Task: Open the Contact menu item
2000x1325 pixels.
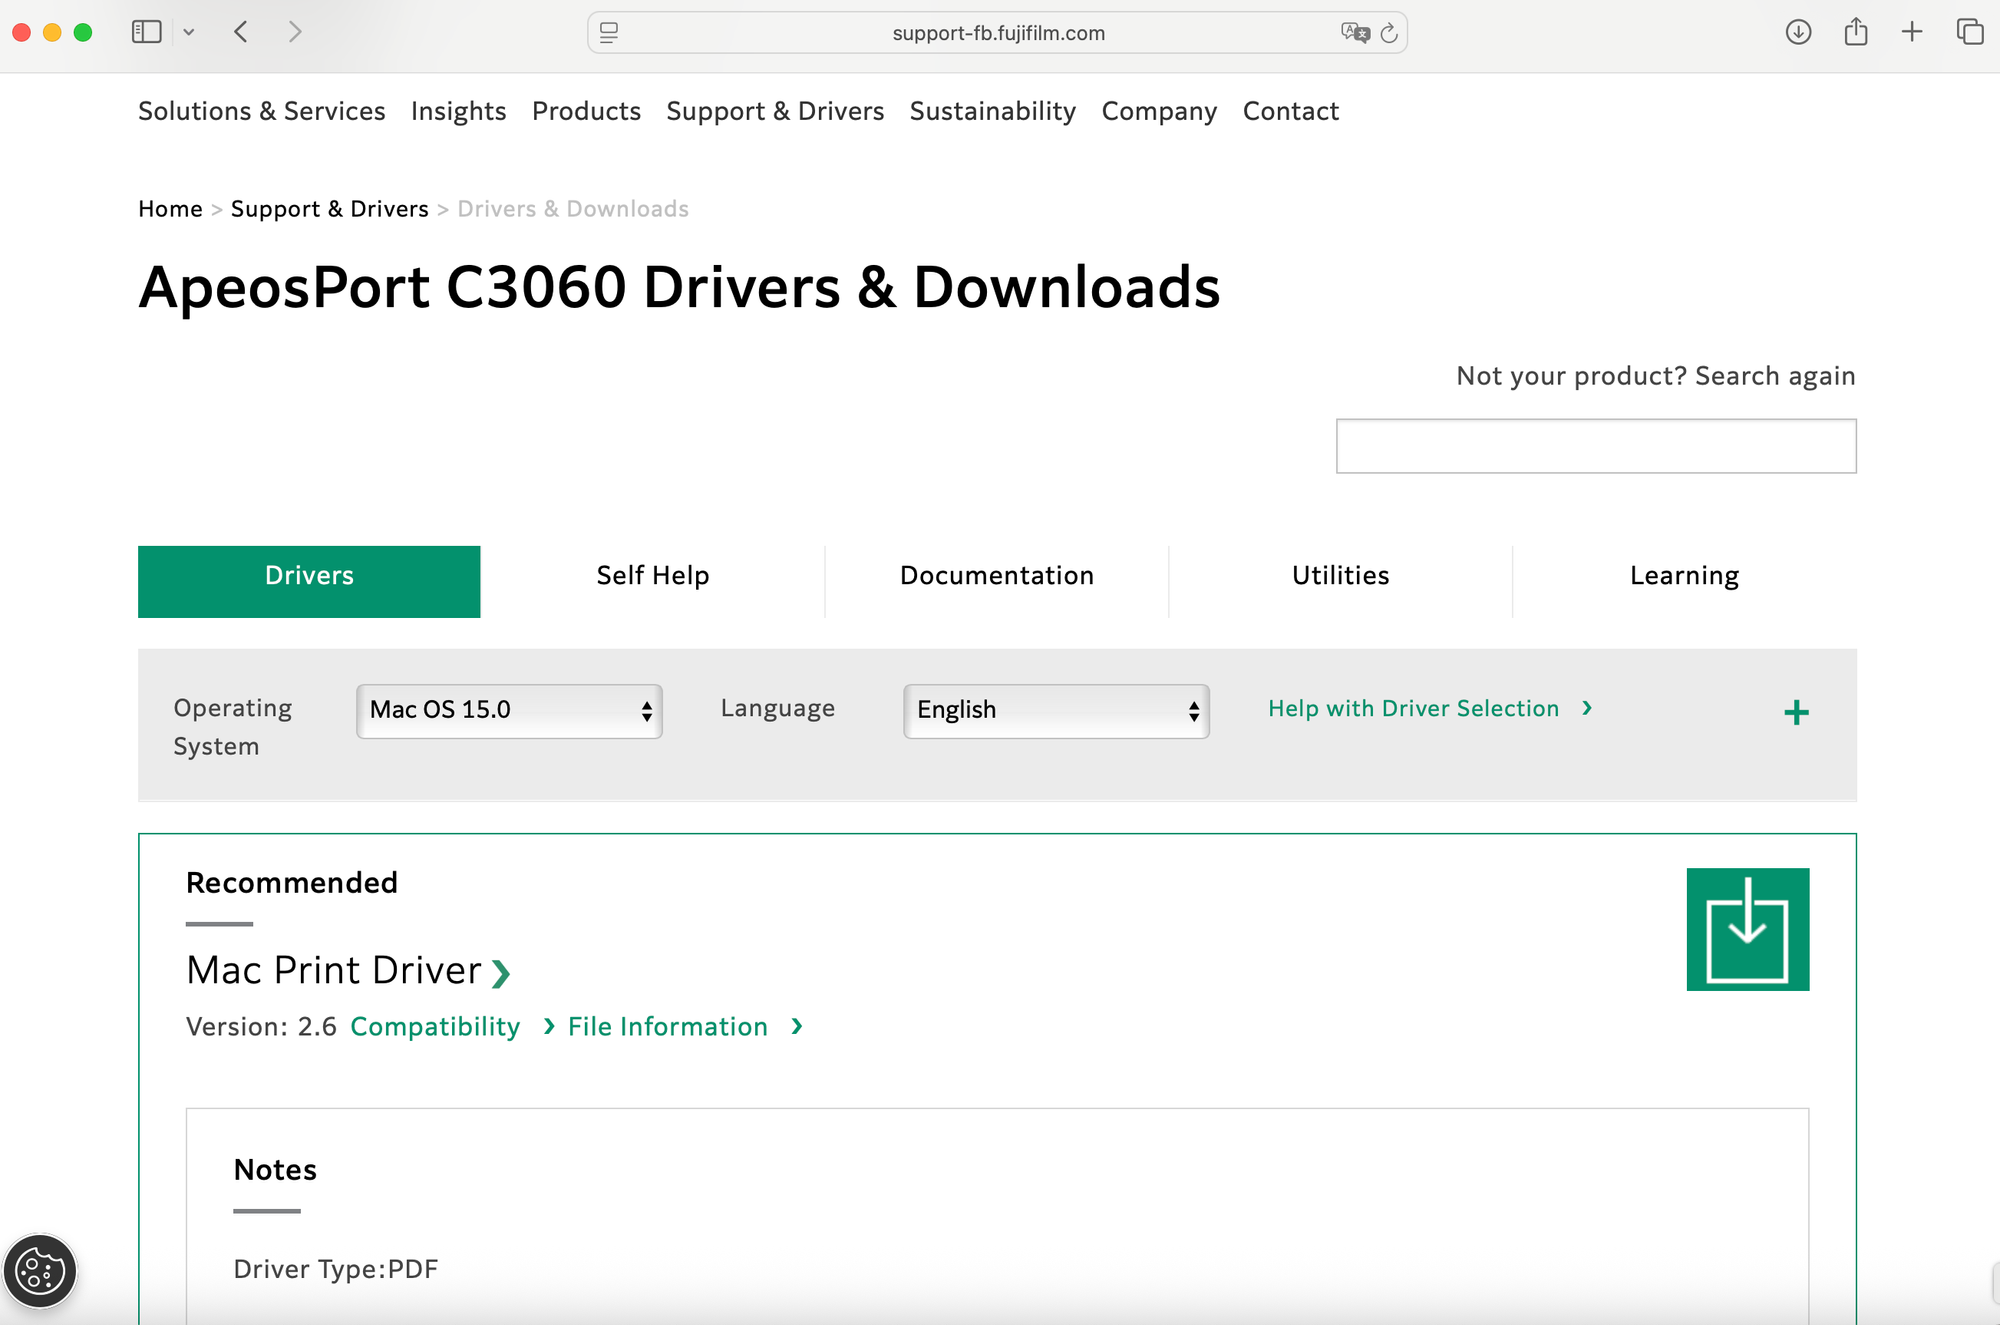Action: [x=1291, y=111]
